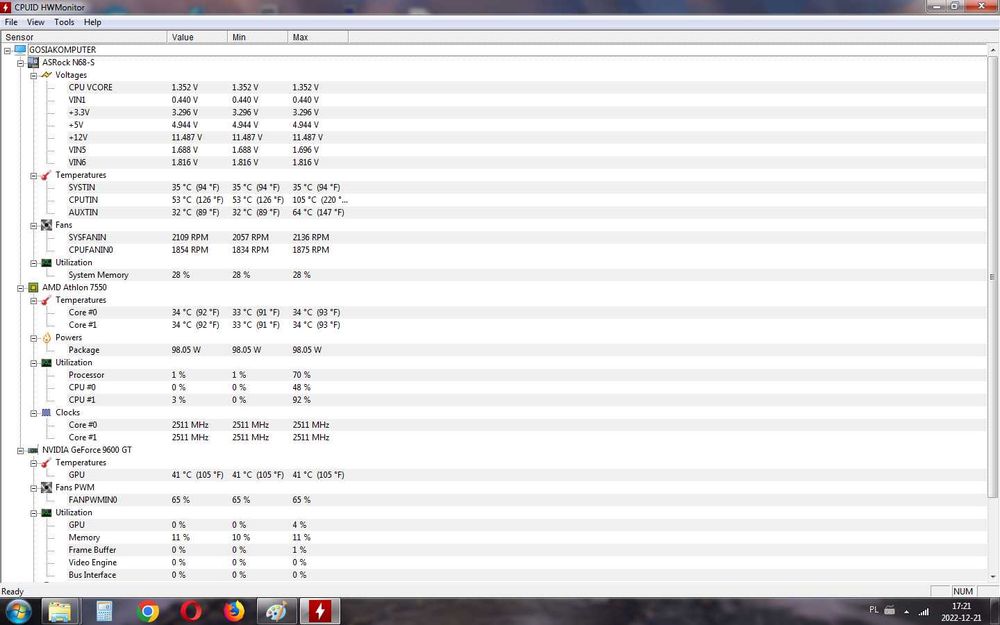Screen dimensions: 1000x625
Task: Click the scrollbar down arrow
Action: pyautogui.click(x=992, y=577)
